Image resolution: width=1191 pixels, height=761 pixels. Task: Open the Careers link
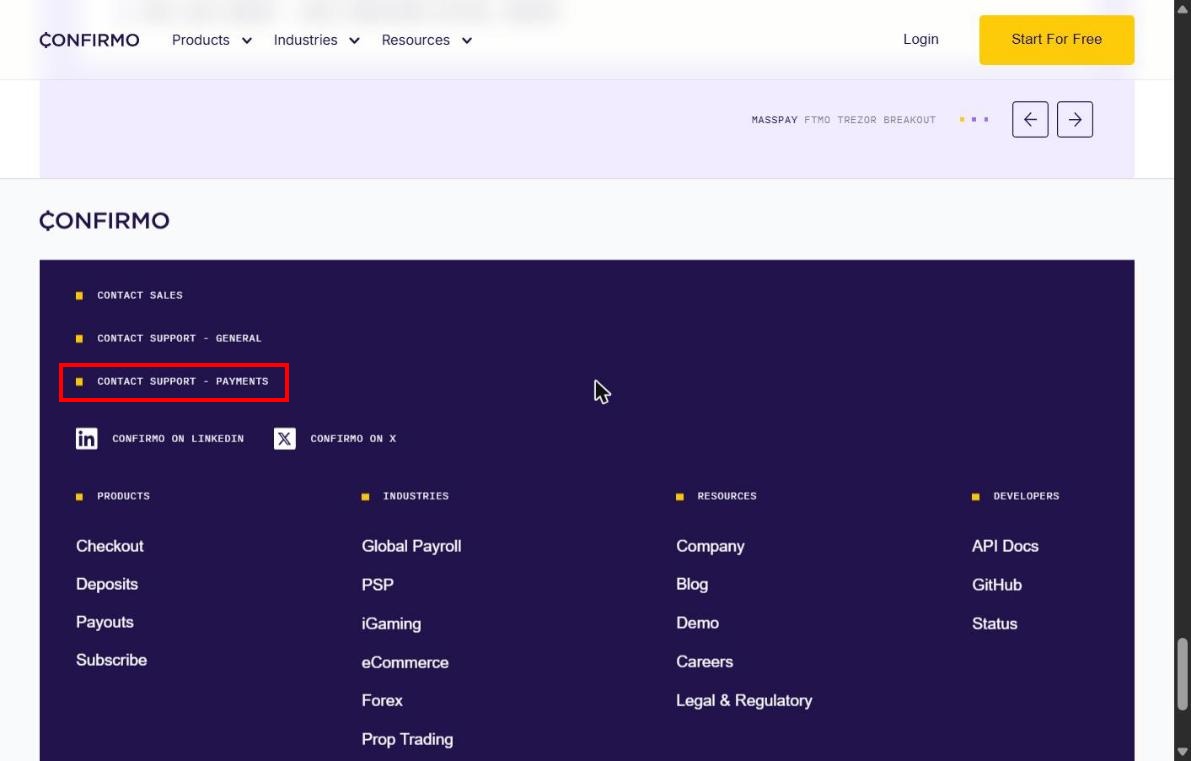click(705, 662)
